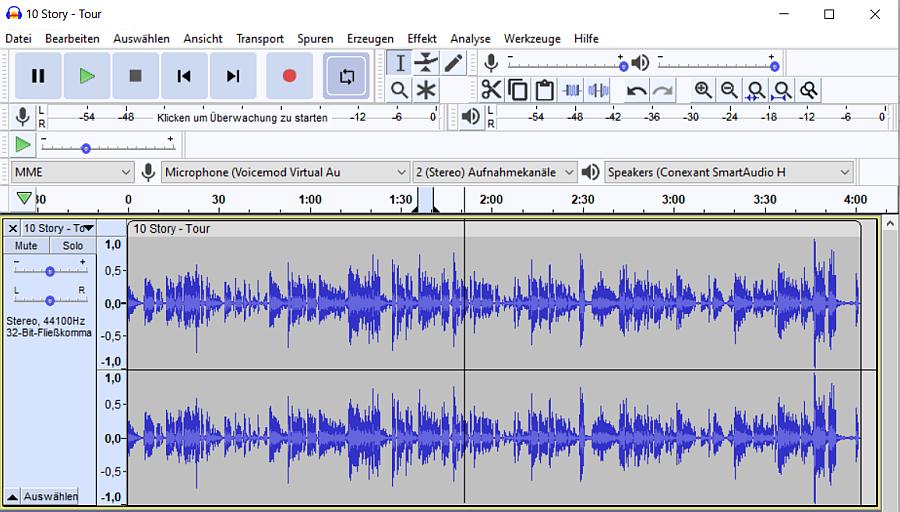Open the 2 (Stereo) Aufnahmekanäle dropdown
This screenshot has width=900, height=512.
tap(494, 172)
